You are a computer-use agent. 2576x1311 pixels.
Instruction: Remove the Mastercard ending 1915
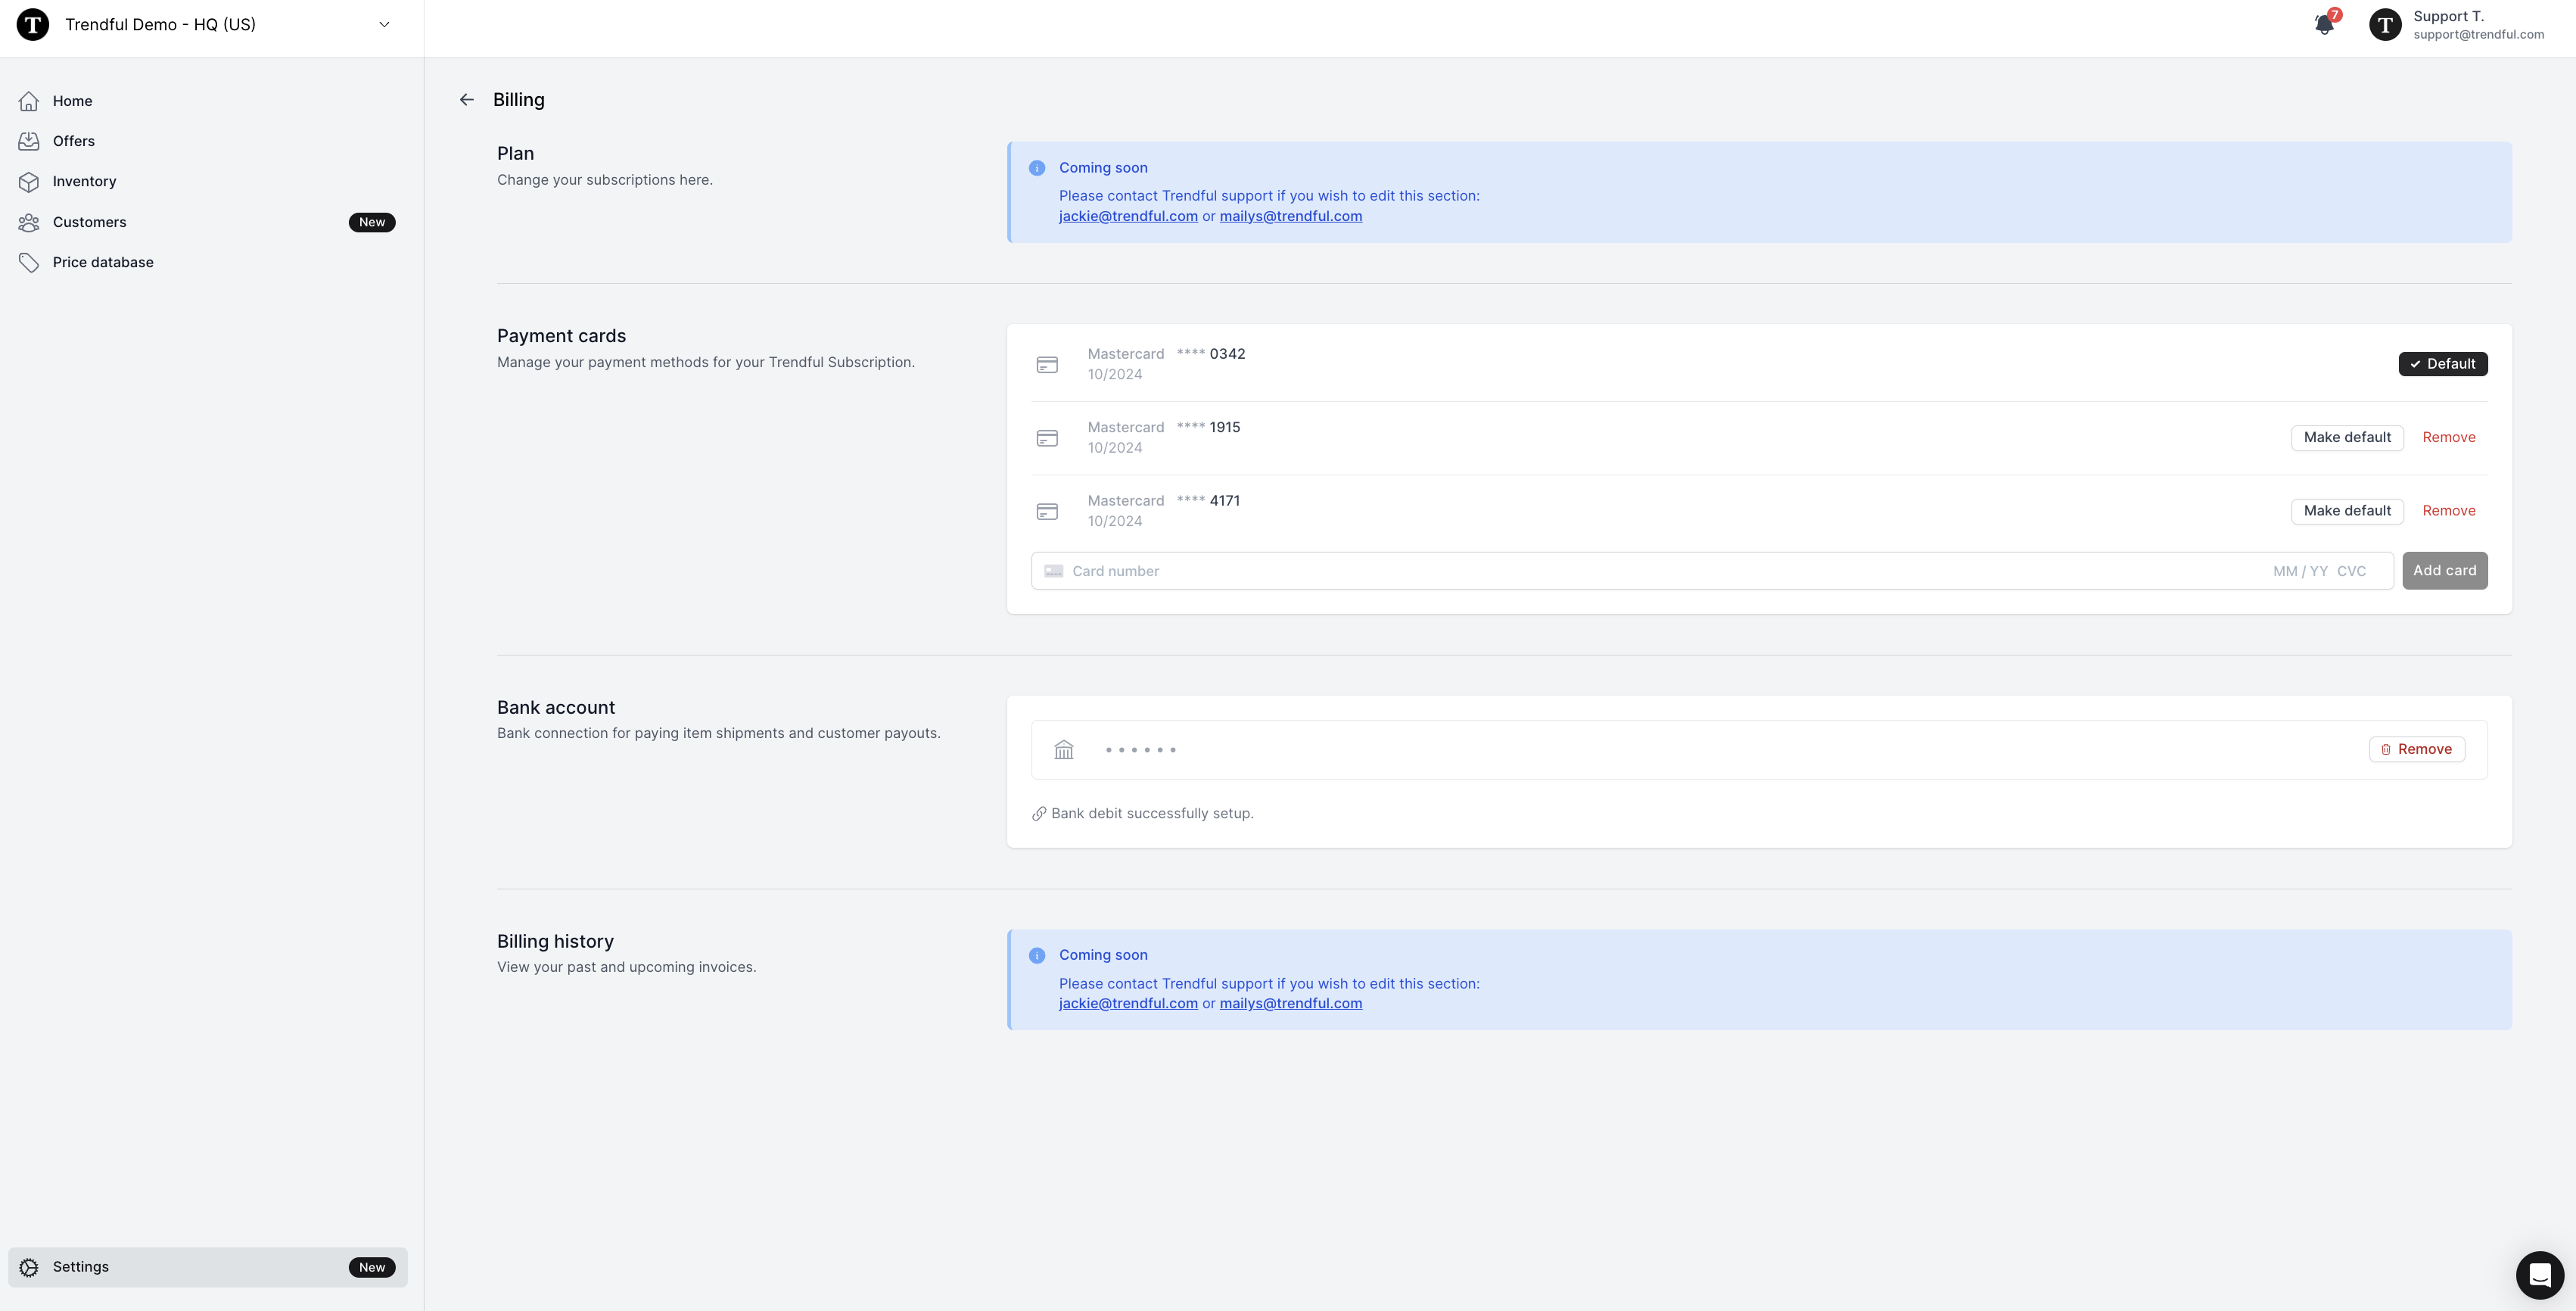2449,438
